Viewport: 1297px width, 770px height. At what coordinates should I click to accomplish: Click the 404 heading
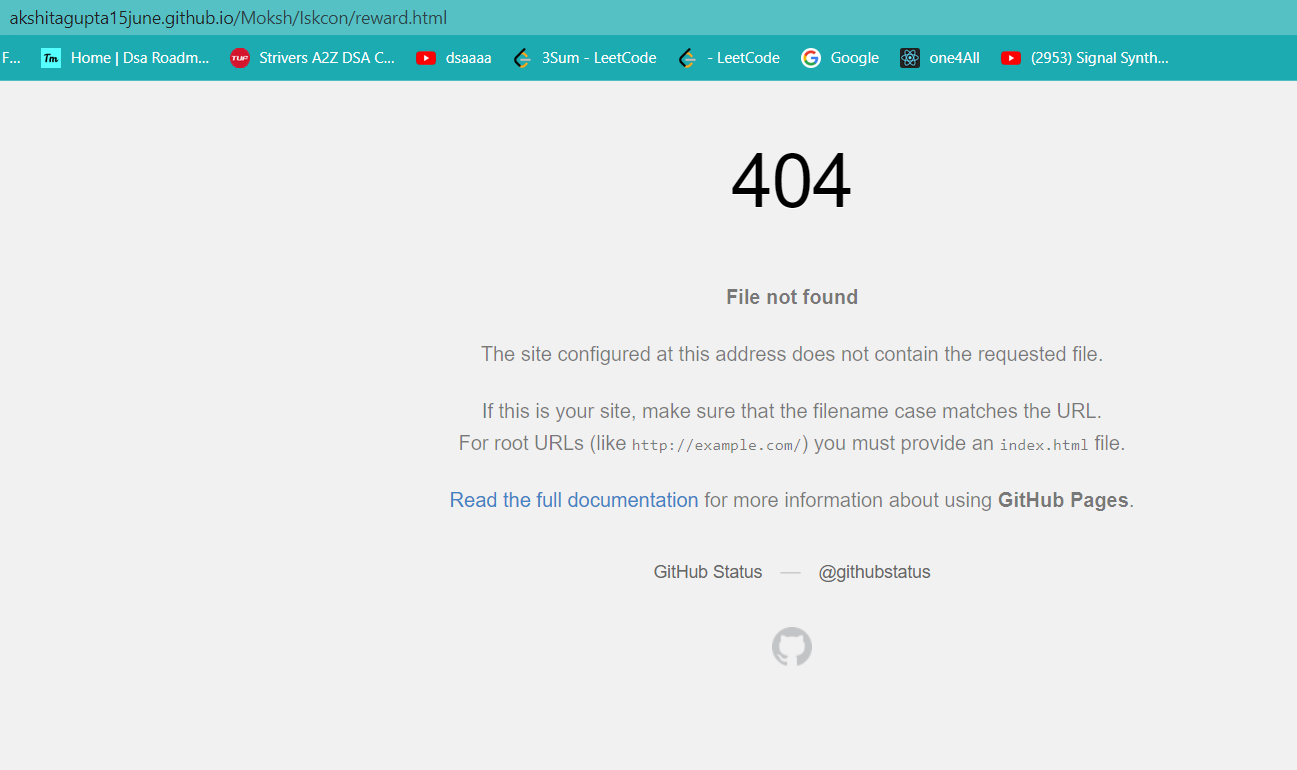pos(791,181)
